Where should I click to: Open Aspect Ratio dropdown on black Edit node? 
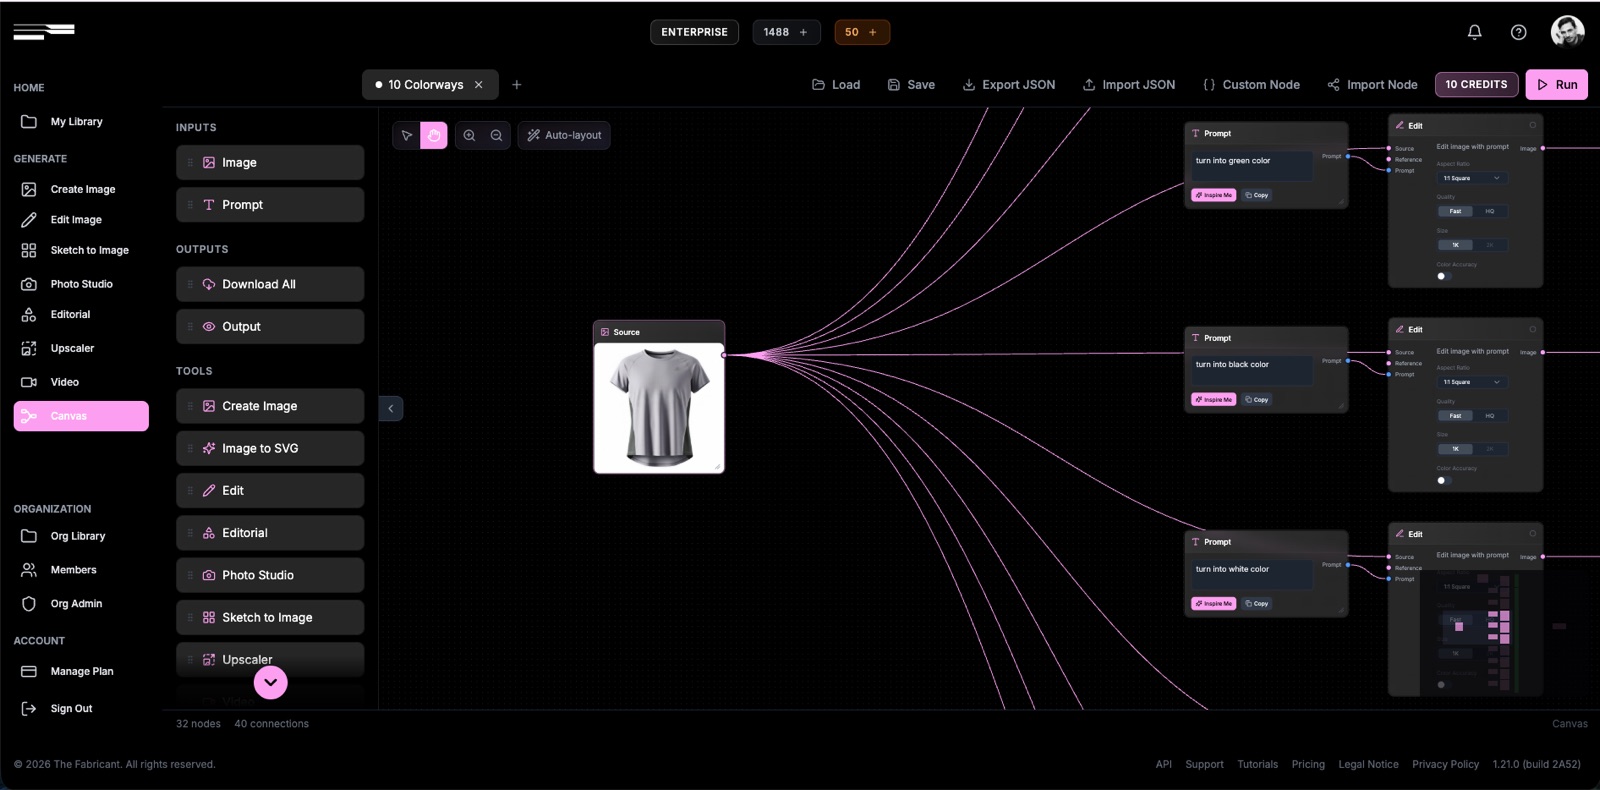click(x=1472, y=382)
